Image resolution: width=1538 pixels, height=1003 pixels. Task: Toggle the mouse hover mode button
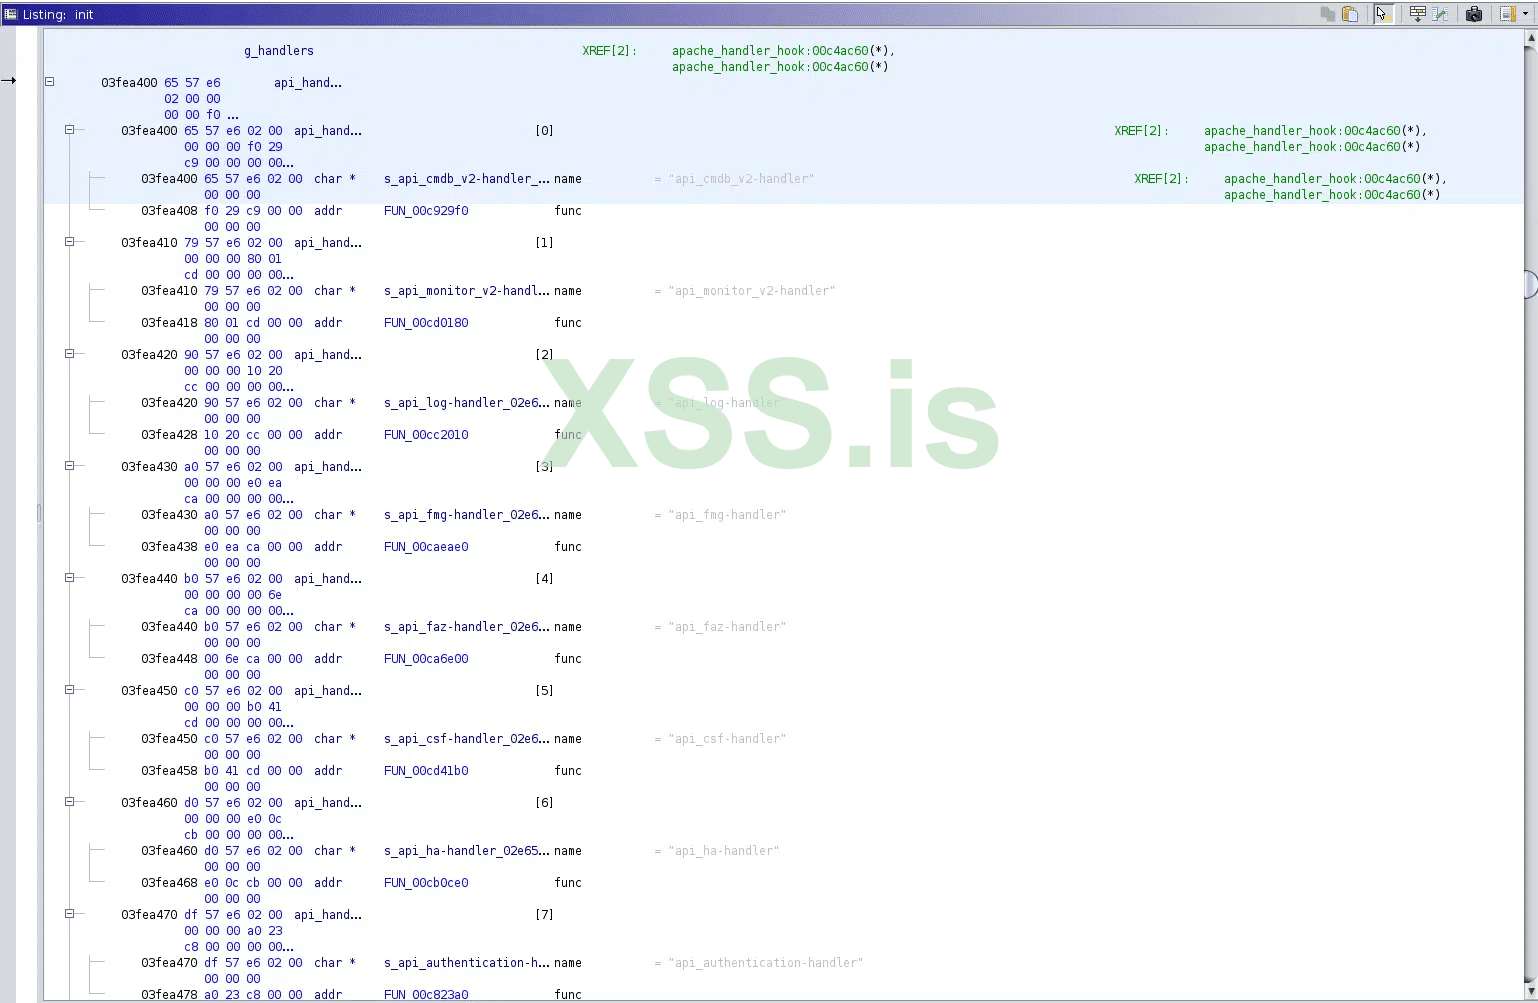pos(1383,14)
